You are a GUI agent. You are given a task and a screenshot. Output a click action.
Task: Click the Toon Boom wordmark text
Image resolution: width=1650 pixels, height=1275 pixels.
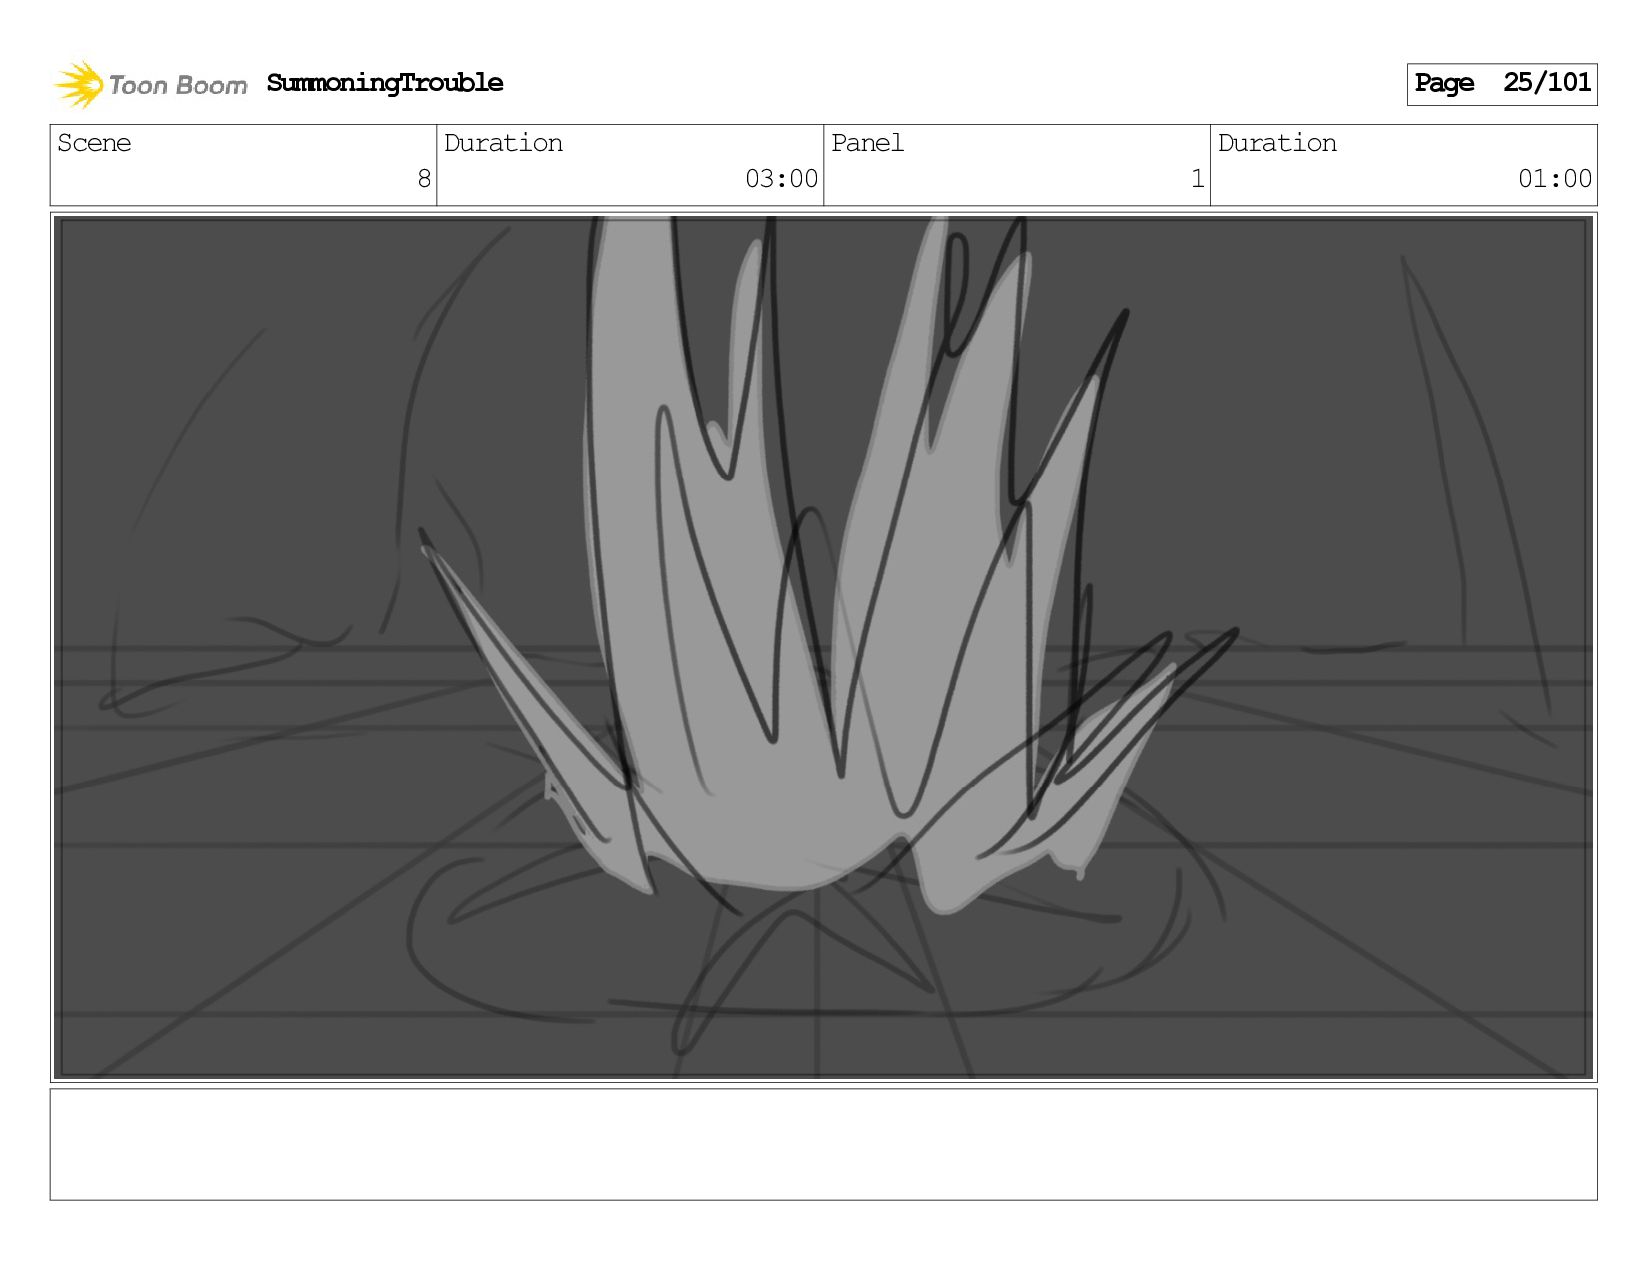tap(178, 86)
